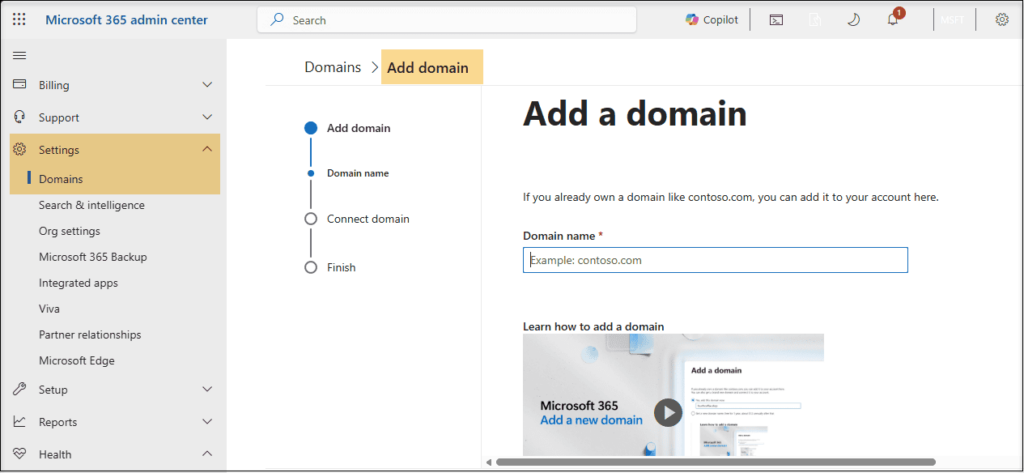Click the 'Add a domain' heading
The image size is (1024, 473).
pyautogui.click(x=635, y=114)
